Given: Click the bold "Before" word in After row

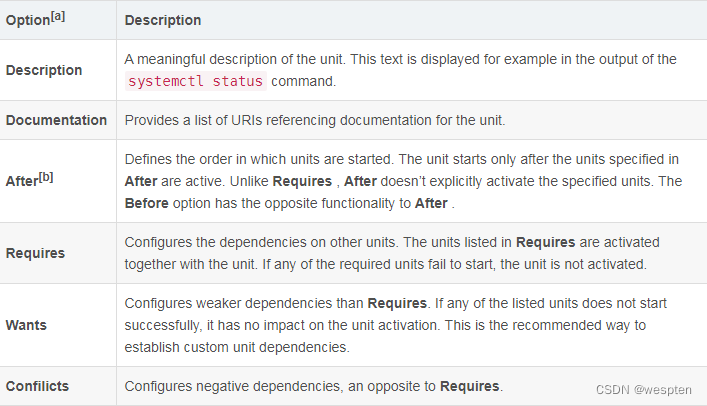Looking at the screenshot, I should (x=148, y=202).
